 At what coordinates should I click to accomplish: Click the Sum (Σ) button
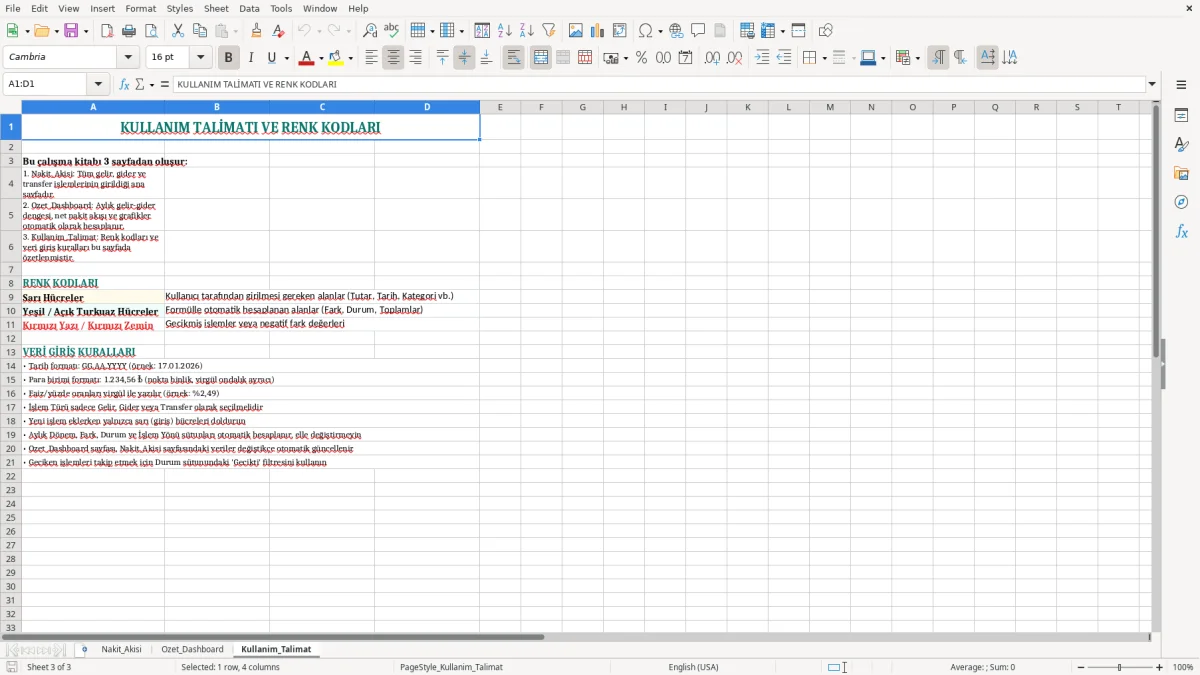(x=140, y=85)
